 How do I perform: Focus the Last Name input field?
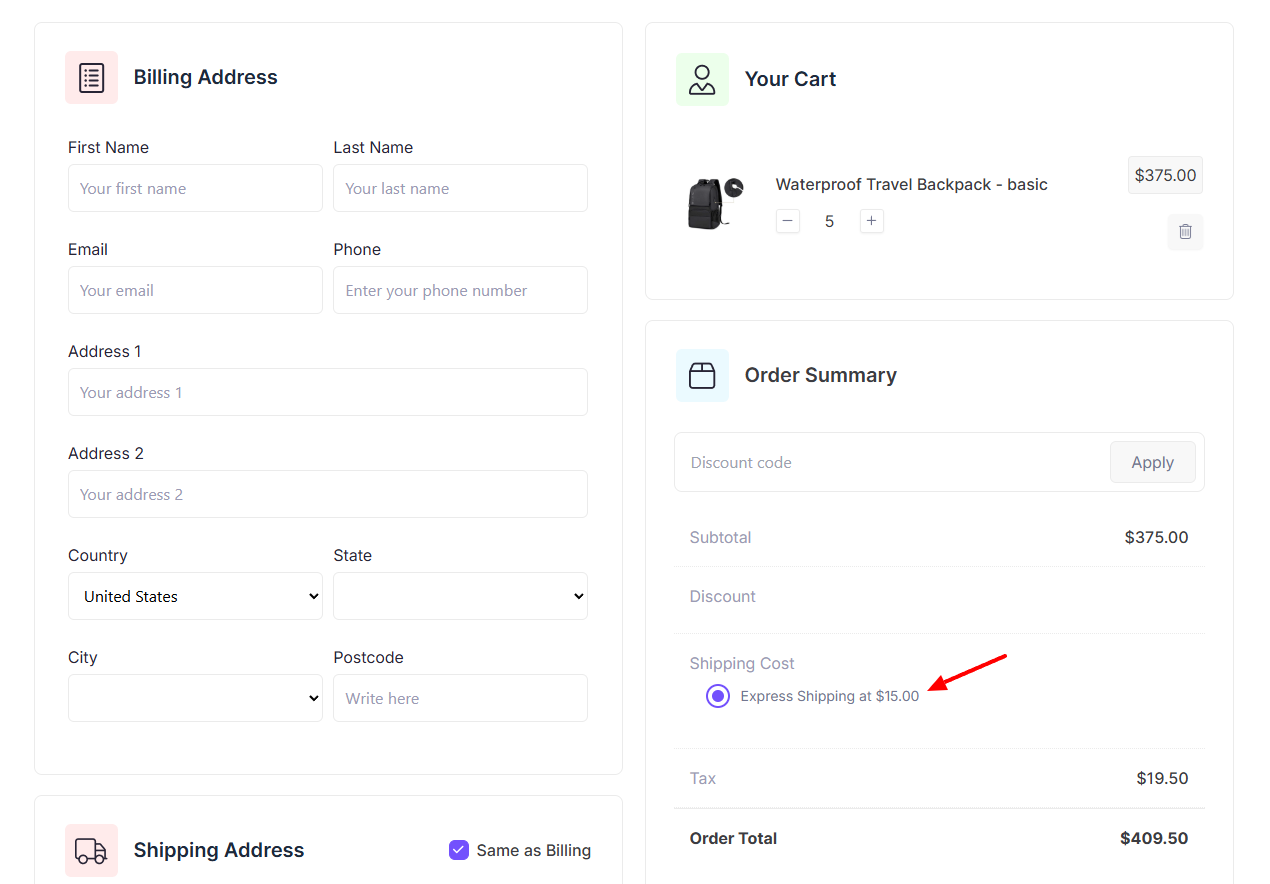[x=460, y=188]
